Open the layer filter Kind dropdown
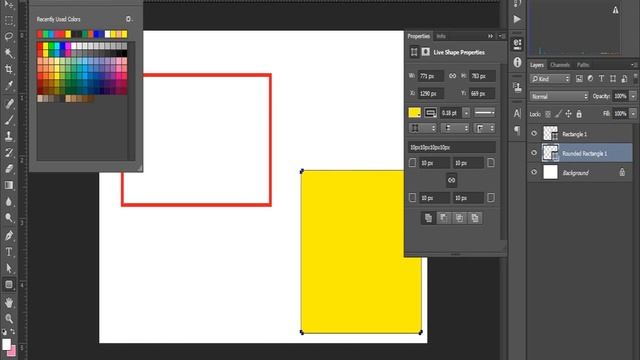The width and height of the screenshot is (640, 360). coord(550,79)
